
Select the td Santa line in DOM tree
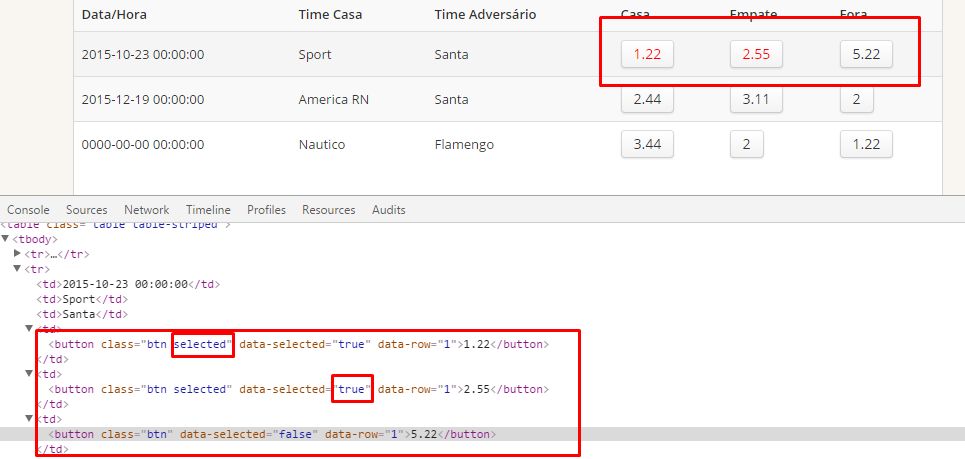point(82,314)
